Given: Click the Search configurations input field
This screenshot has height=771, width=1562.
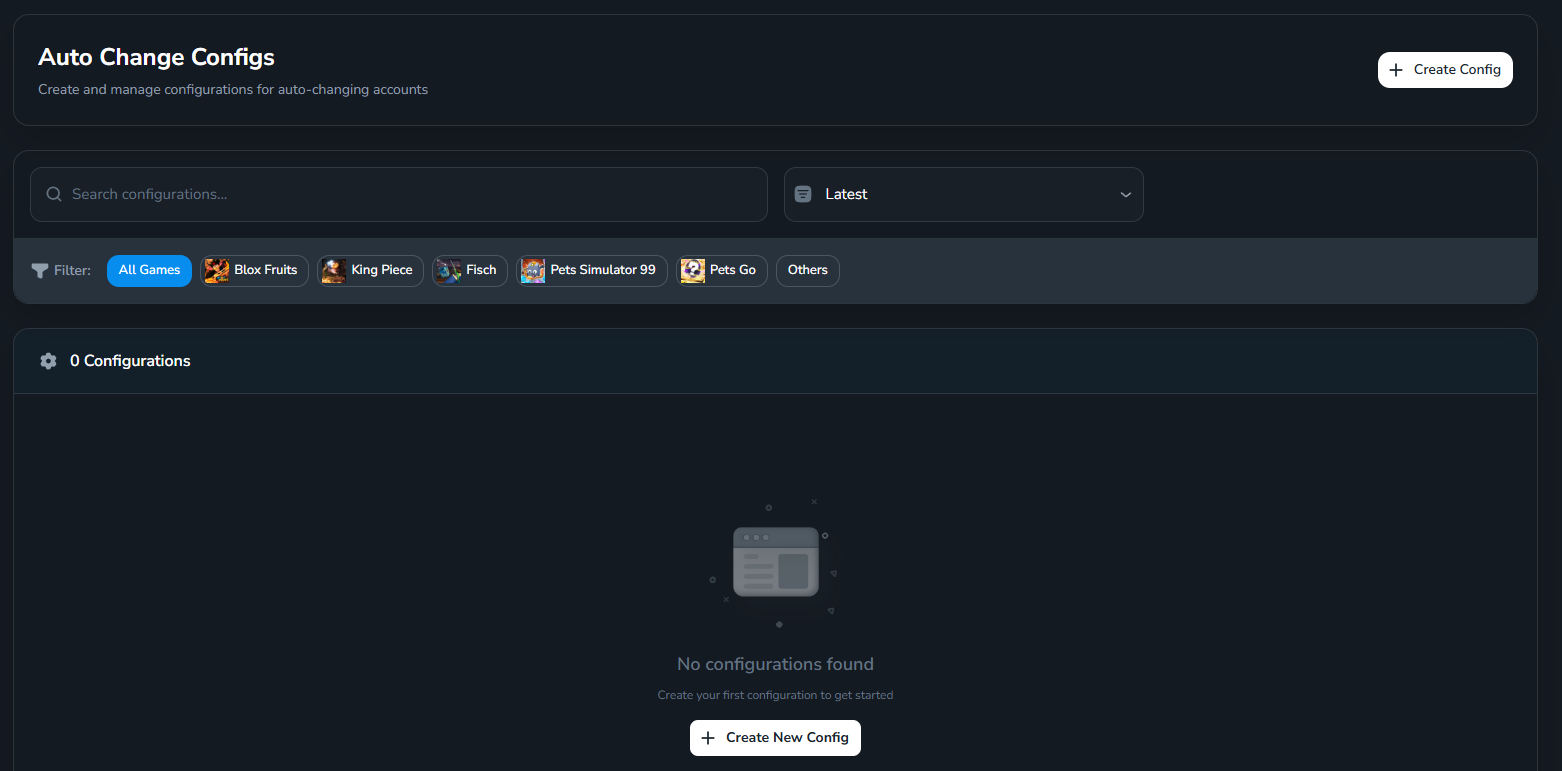Looking at the screenshot, I should point(398,193).
